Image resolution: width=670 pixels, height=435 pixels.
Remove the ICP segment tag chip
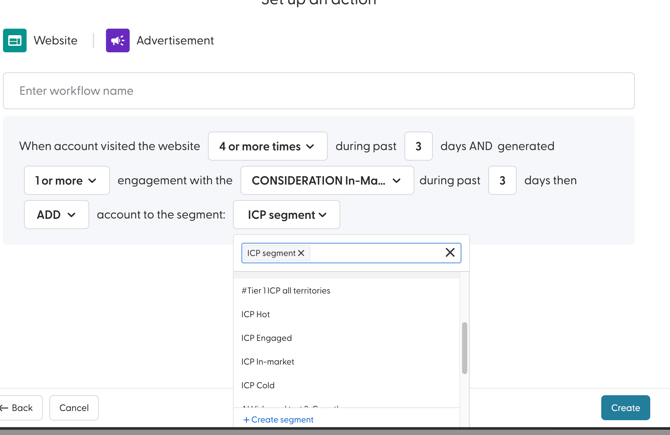click(301, 254)
